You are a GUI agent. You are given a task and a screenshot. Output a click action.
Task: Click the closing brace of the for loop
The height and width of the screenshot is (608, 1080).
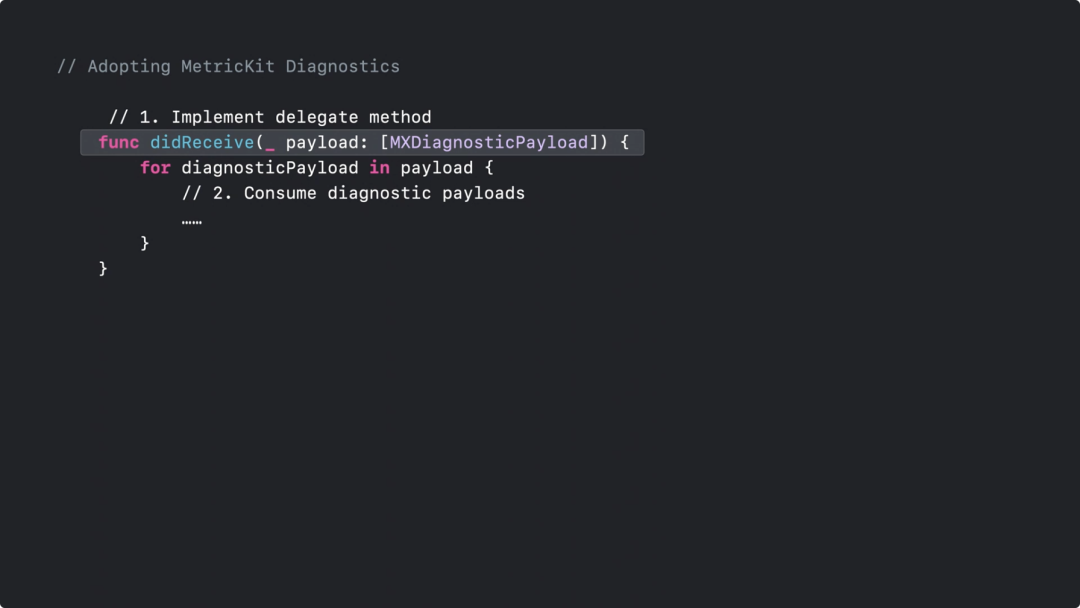point(145,243)
